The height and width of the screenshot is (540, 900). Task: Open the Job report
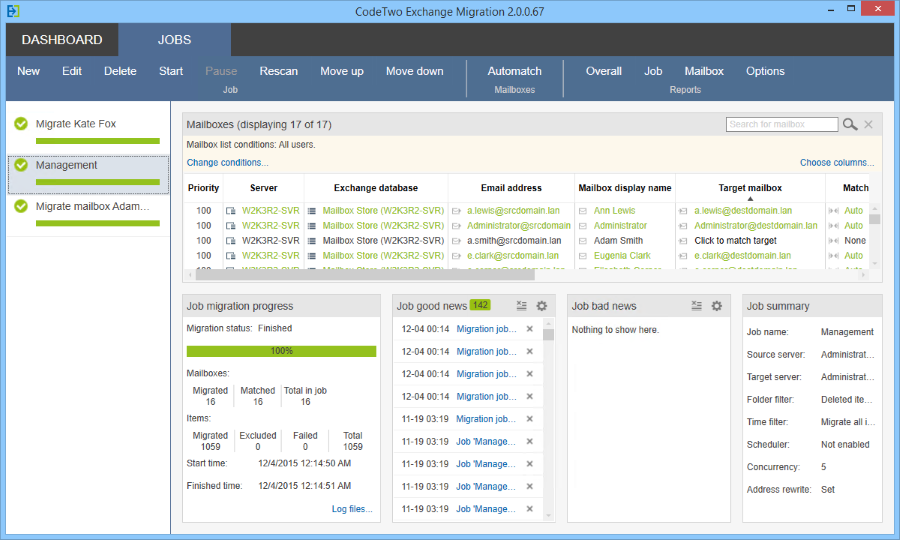point(653,71)
